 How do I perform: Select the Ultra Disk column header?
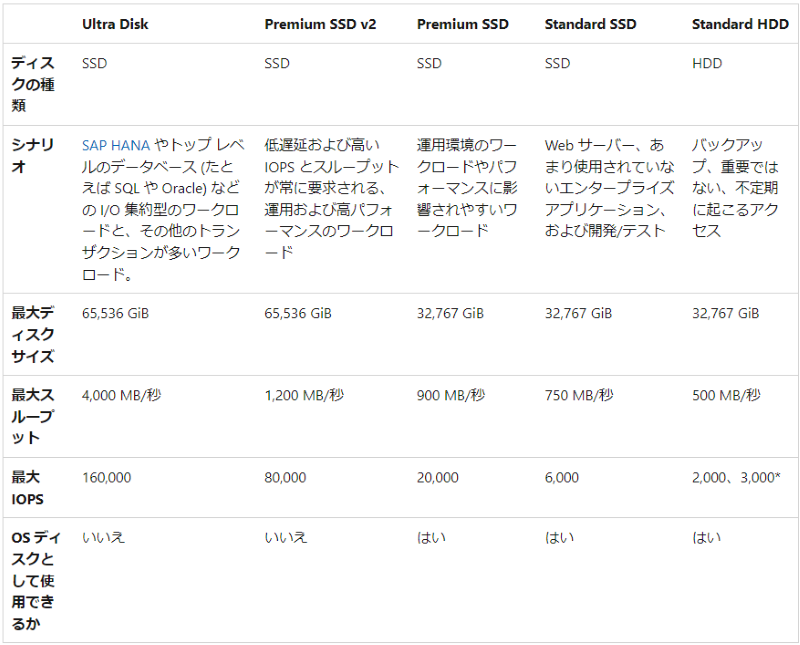(115, 24)
